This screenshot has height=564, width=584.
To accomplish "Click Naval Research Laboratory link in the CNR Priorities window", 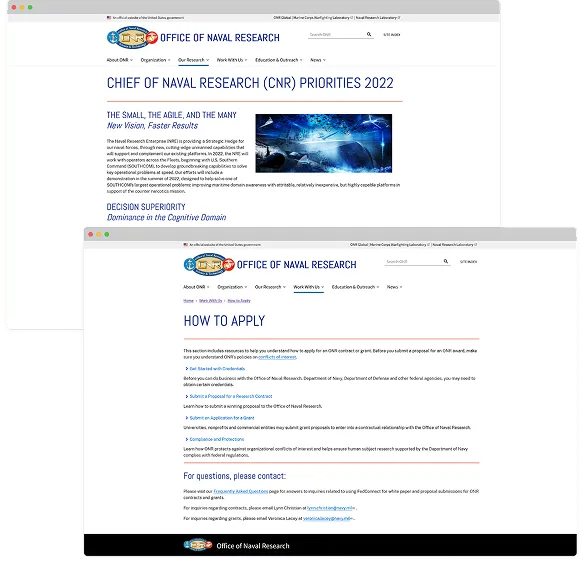I will (x=378, y=18).
